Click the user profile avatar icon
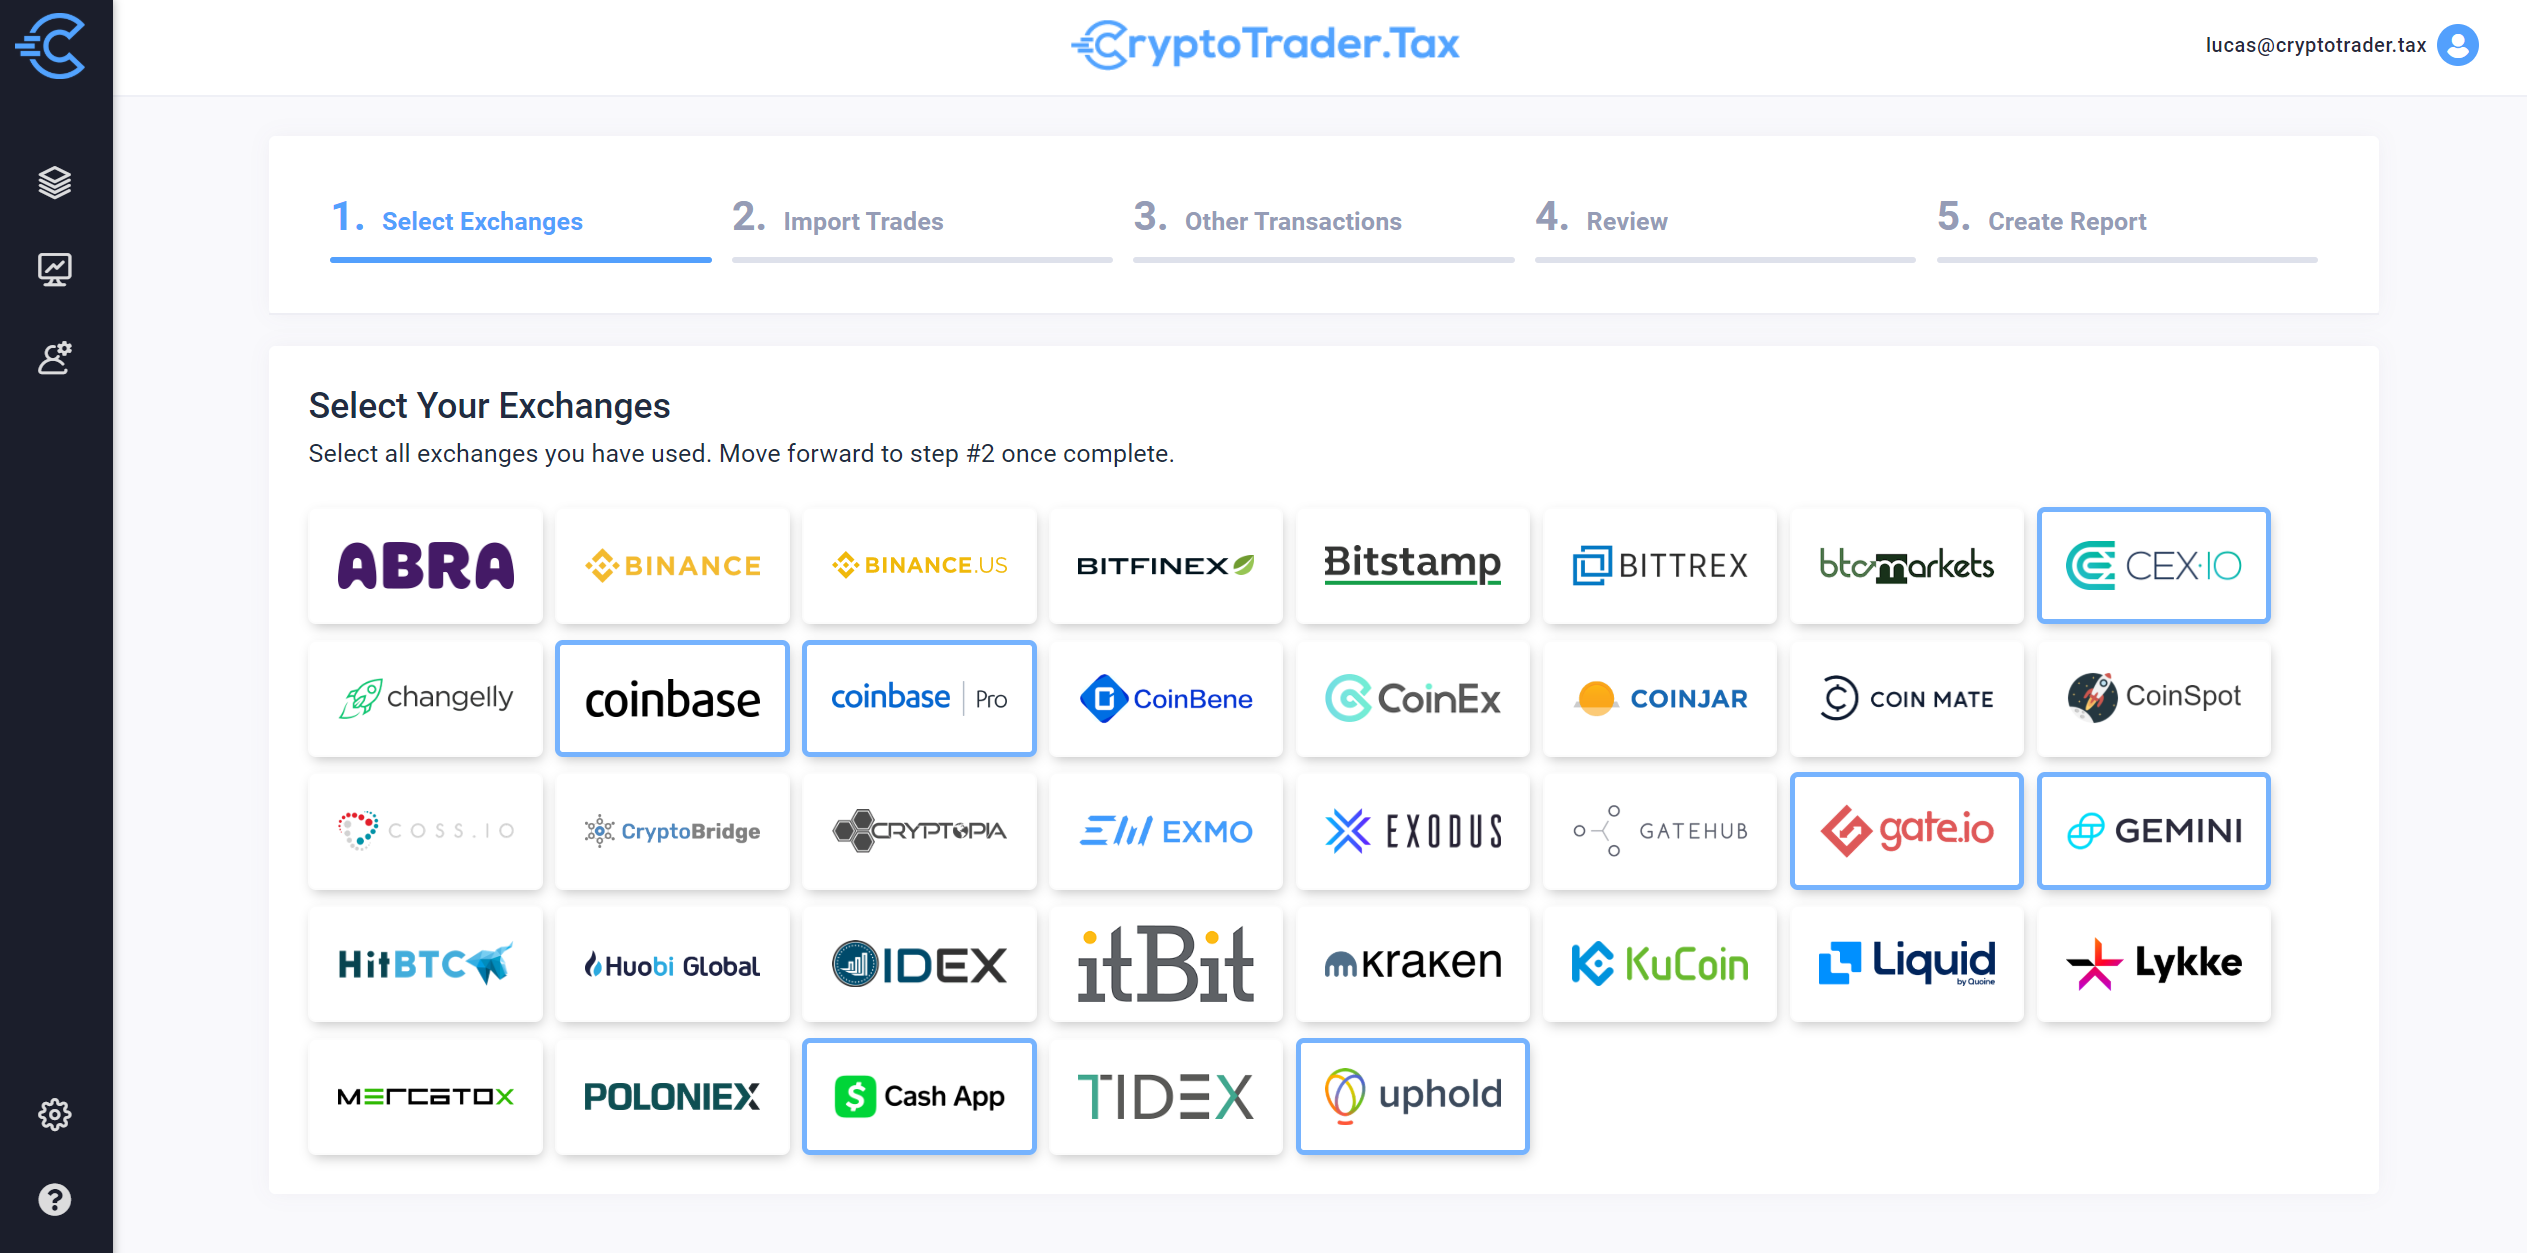This screenshot has height=1253, width=2527. tap(2461, 45)
